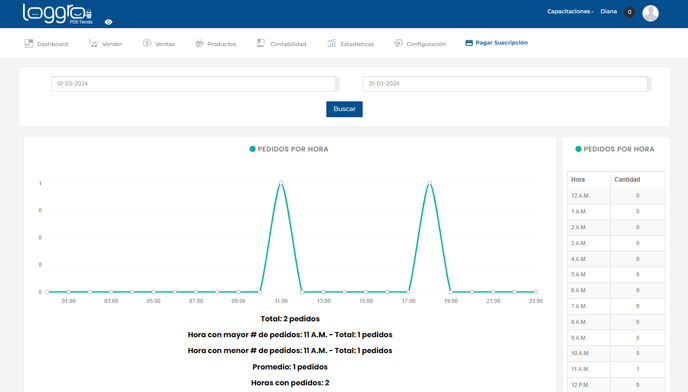Open the Estadísticas menu item

[350, 43]
